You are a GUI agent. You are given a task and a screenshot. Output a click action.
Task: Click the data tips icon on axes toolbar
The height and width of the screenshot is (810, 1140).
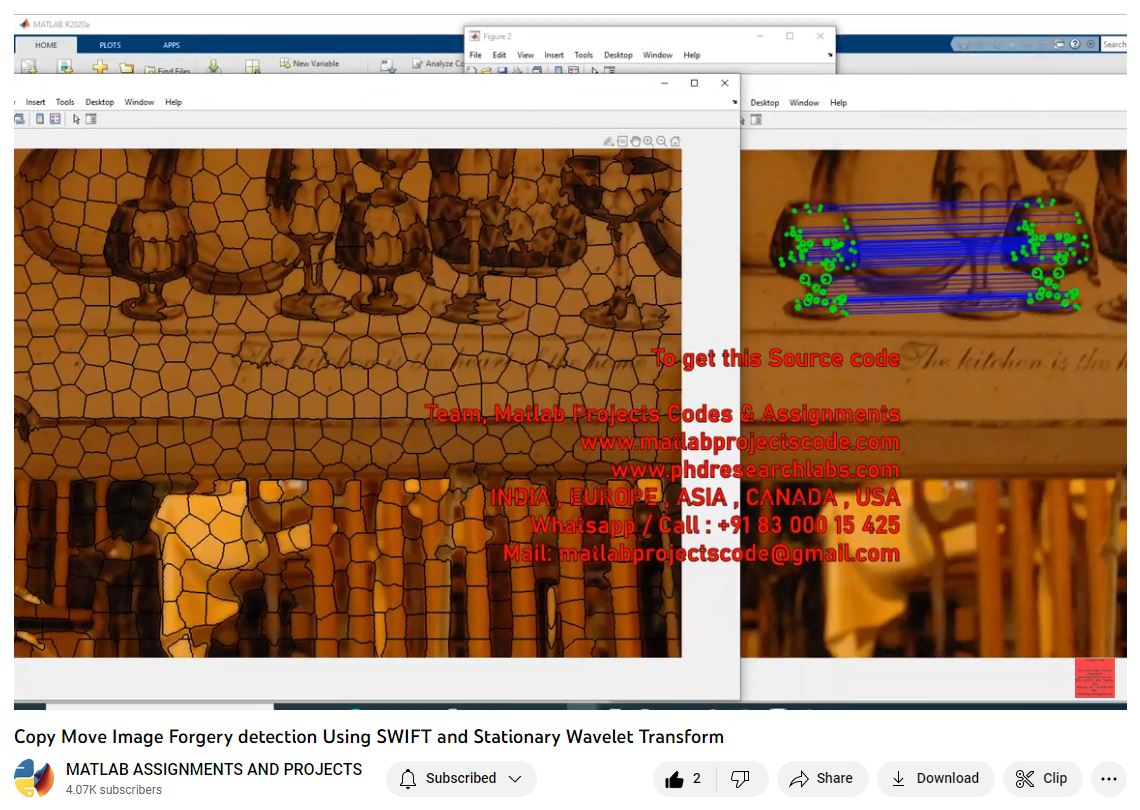[x=623, y=142]
